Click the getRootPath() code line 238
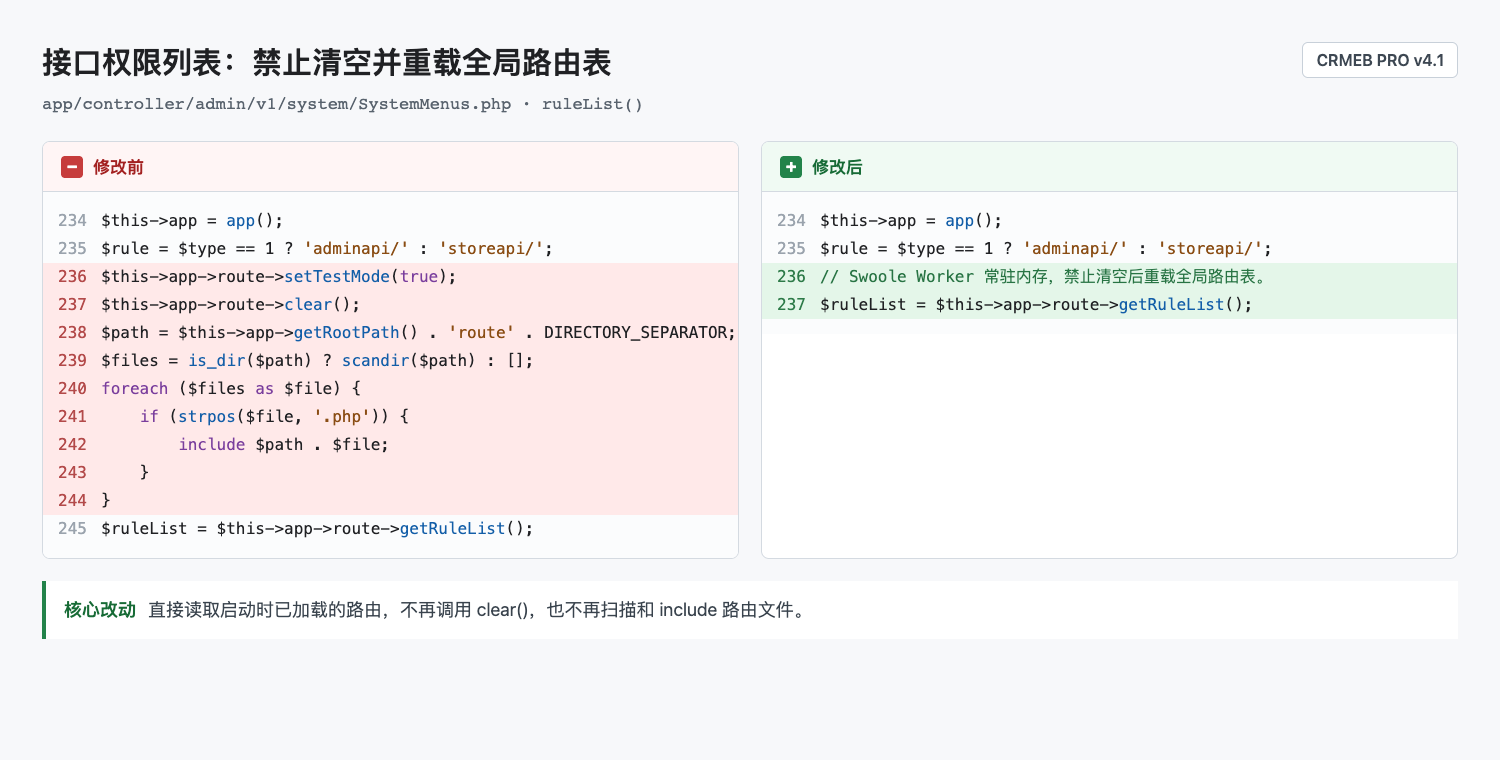The height and width of the screenshot is (760, 1500). pyautogui.click(x=390, y=332)
